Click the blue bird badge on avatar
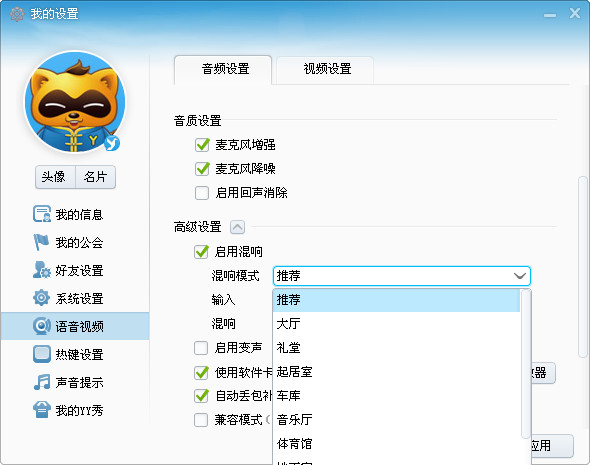Image resolution: width=590 pixels, height=465 pixels. (x=112, y=143)
